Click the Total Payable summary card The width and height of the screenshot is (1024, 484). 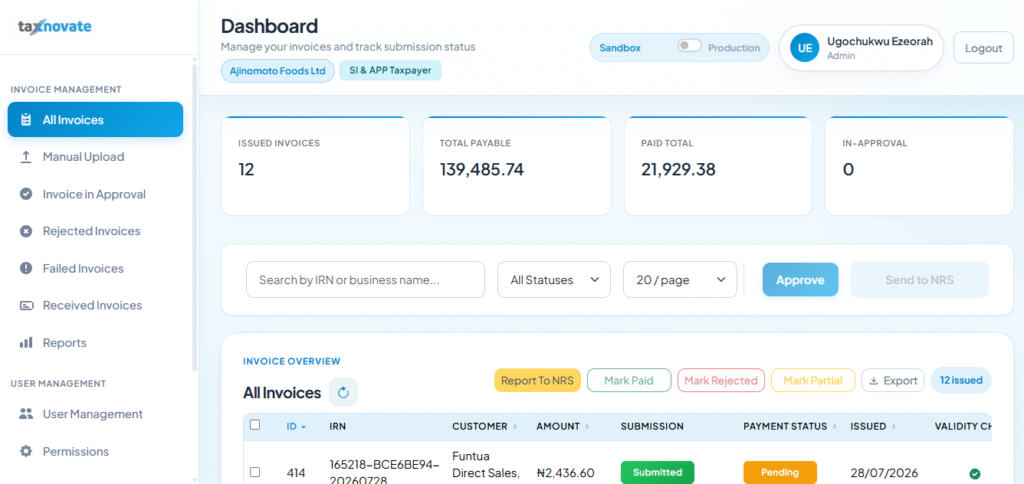[517, 166]
